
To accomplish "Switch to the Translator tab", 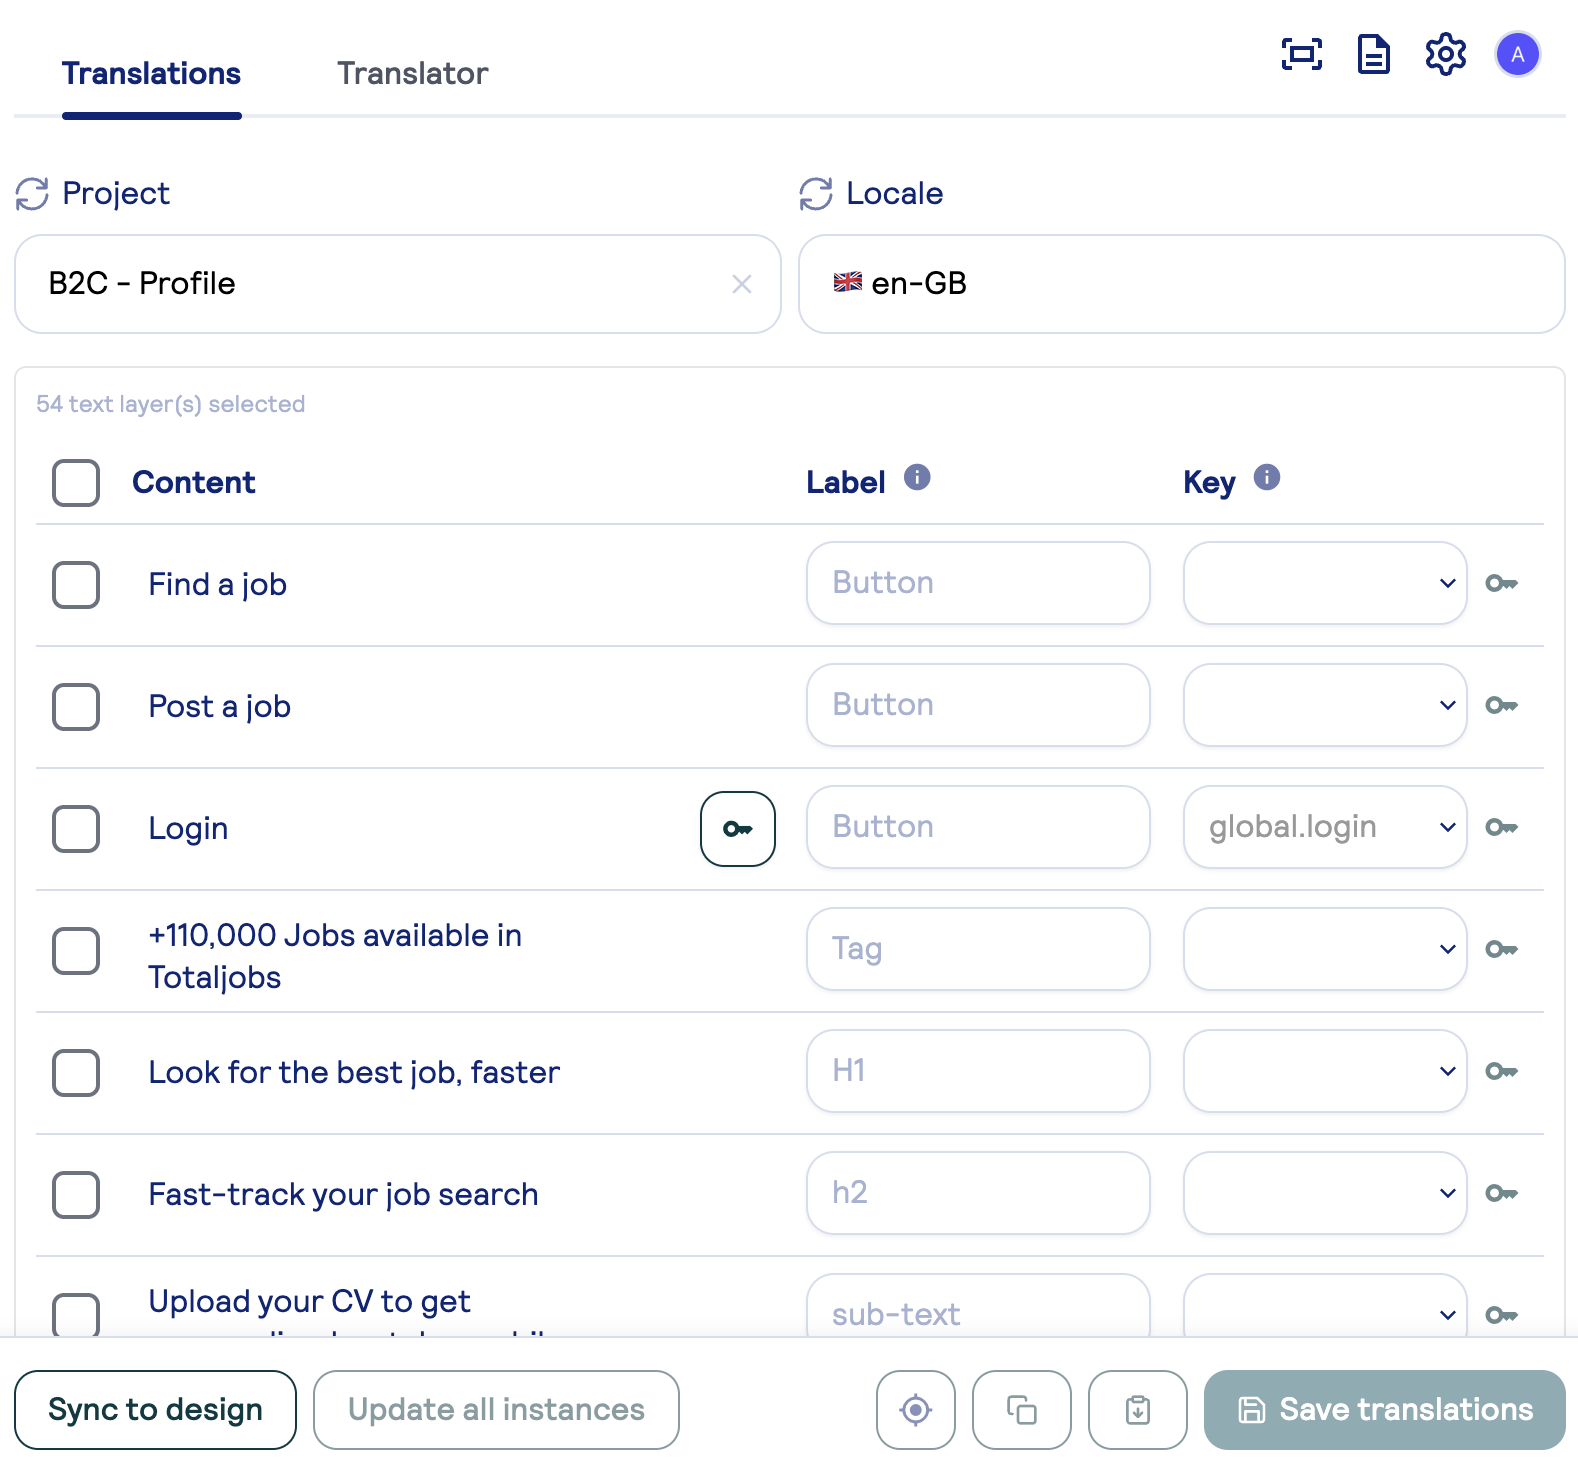I will 412,74.
